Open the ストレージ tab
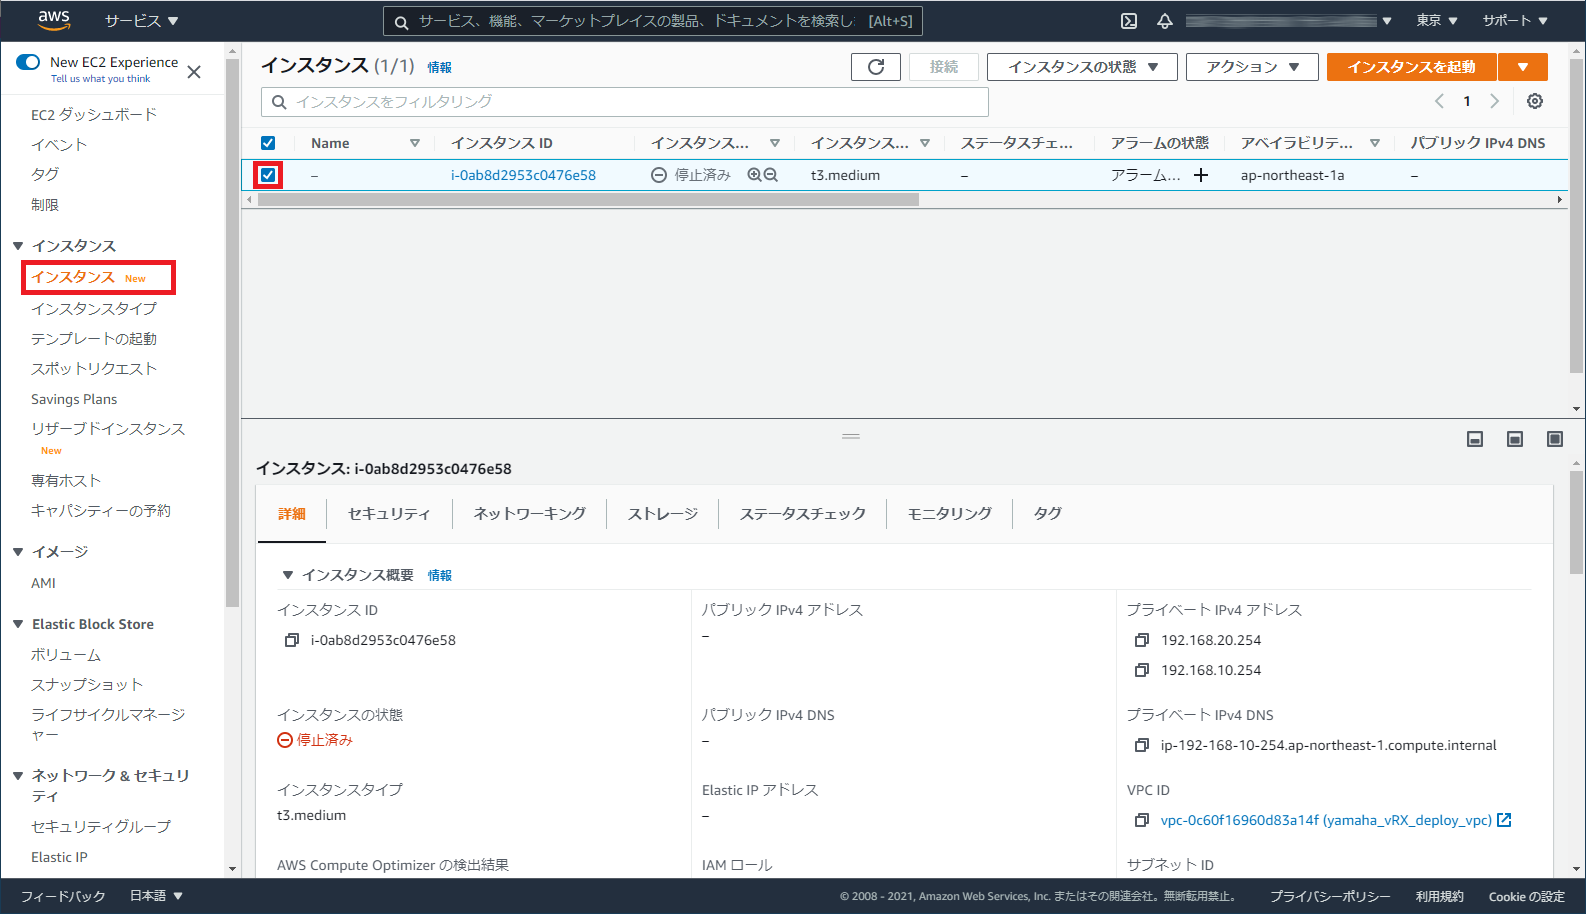The height and width of the screenshot is (914, 1586). pos(662,514)
